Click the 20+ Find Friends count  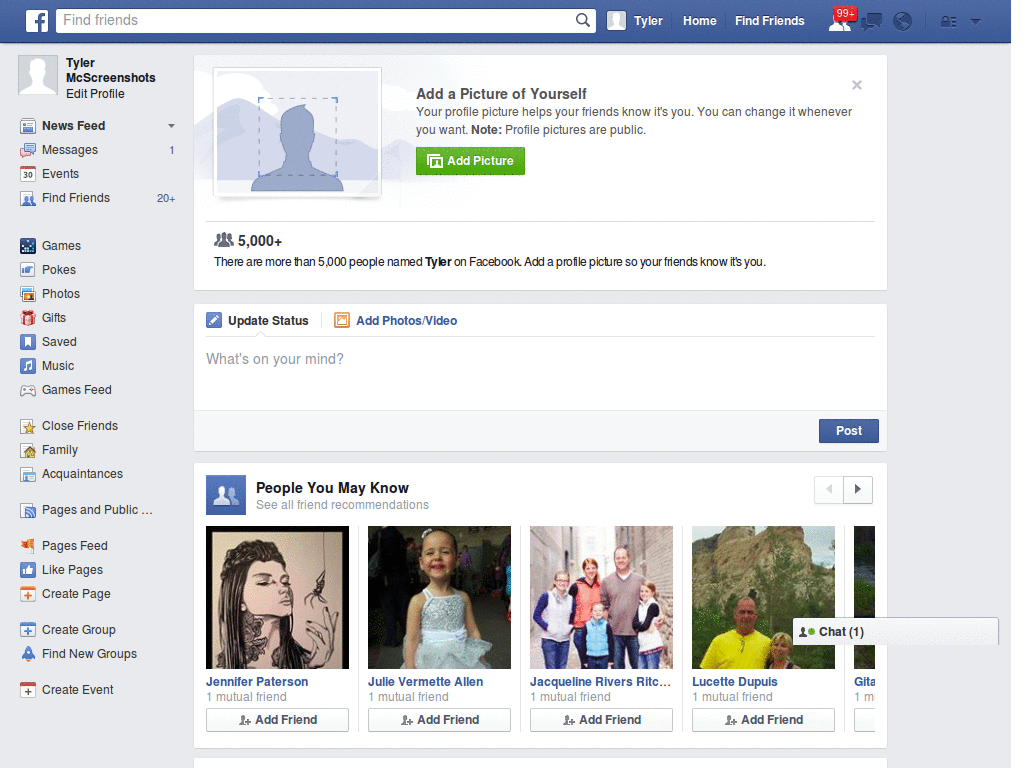point(166,199)
